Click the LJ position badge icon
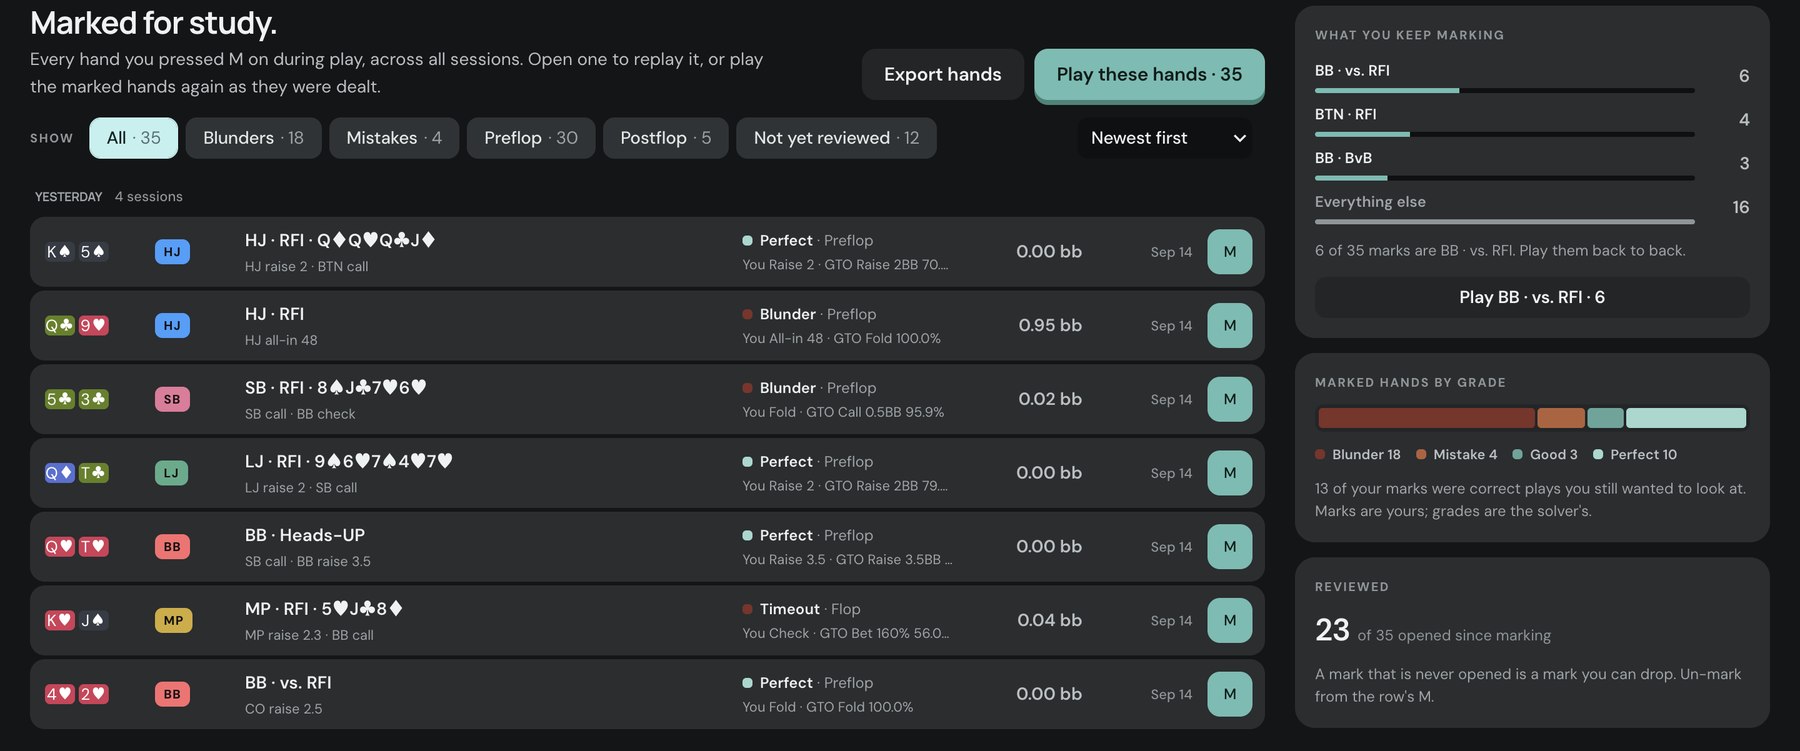Viewport: 1800px width, 751px height. point(172,473)
